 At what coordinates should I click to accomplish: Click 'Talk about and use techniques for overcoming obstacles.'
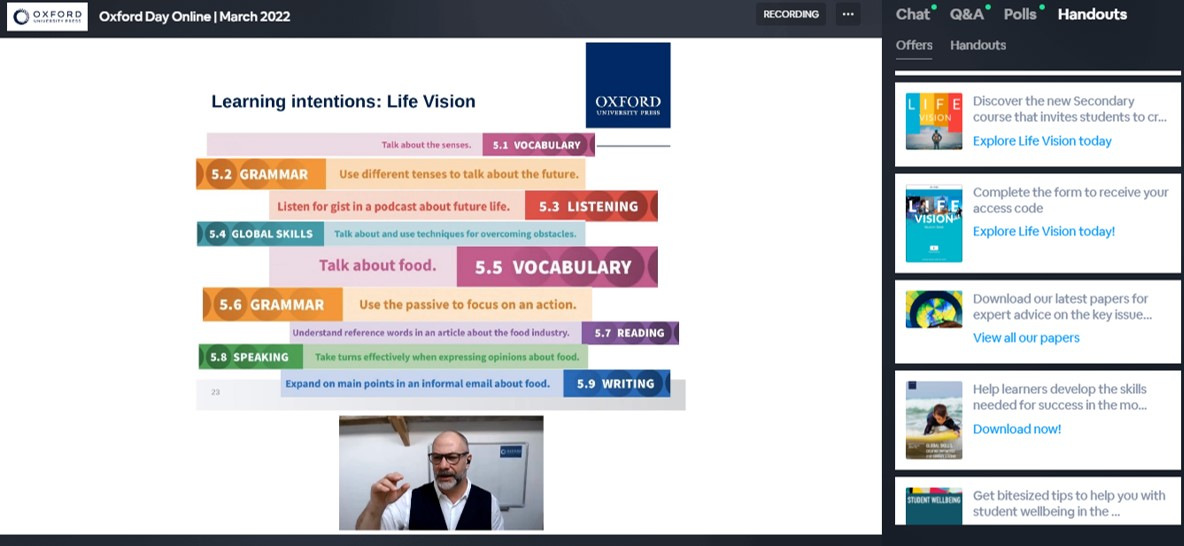(455, 234)
